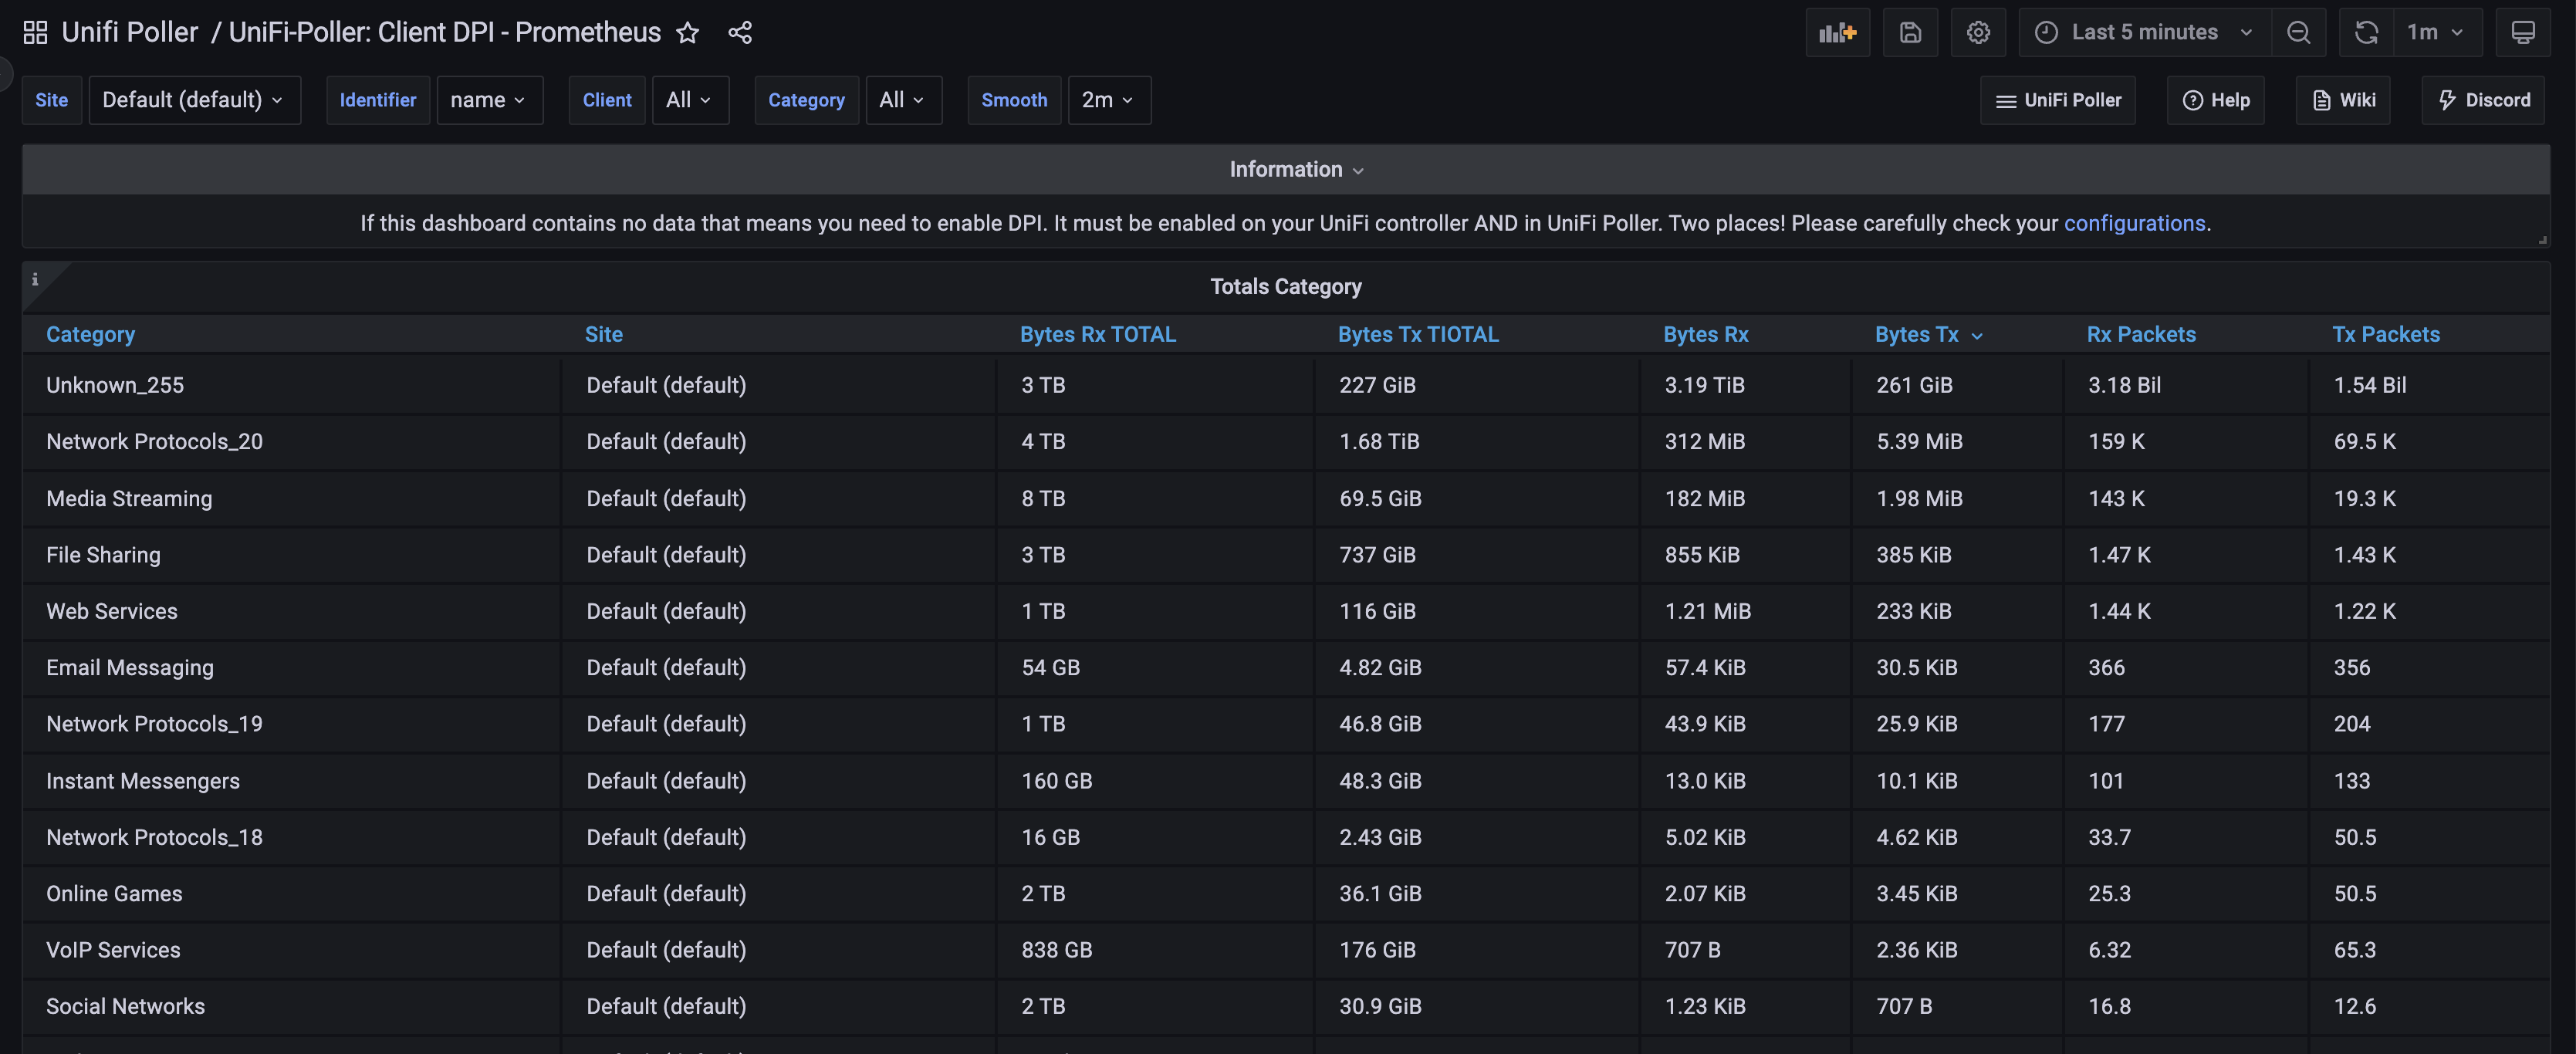Open the Smooth 2m dropdown
The height and width of the screenshot is (1054, 2576).
[1108, 100]
